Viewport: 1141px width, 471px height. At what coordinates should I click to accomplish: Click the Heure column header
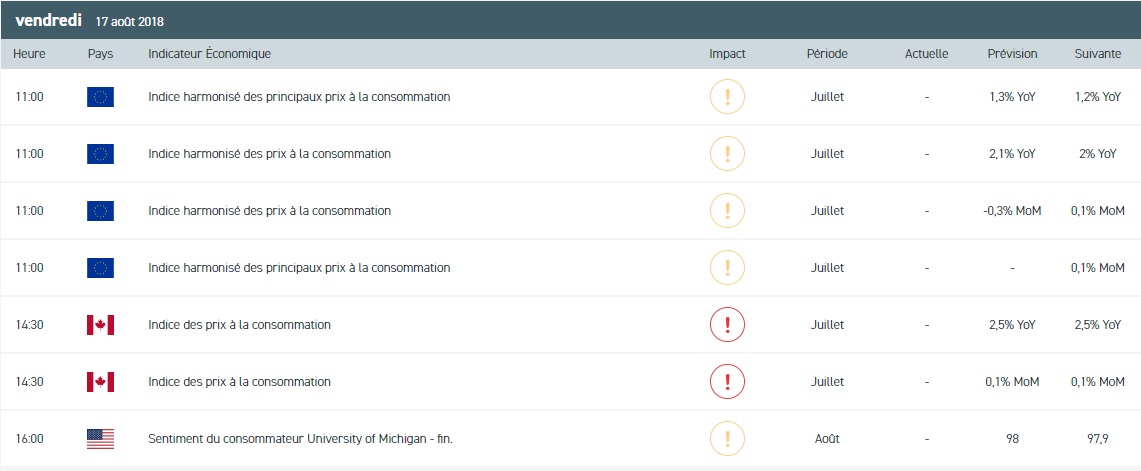(30, 54)
